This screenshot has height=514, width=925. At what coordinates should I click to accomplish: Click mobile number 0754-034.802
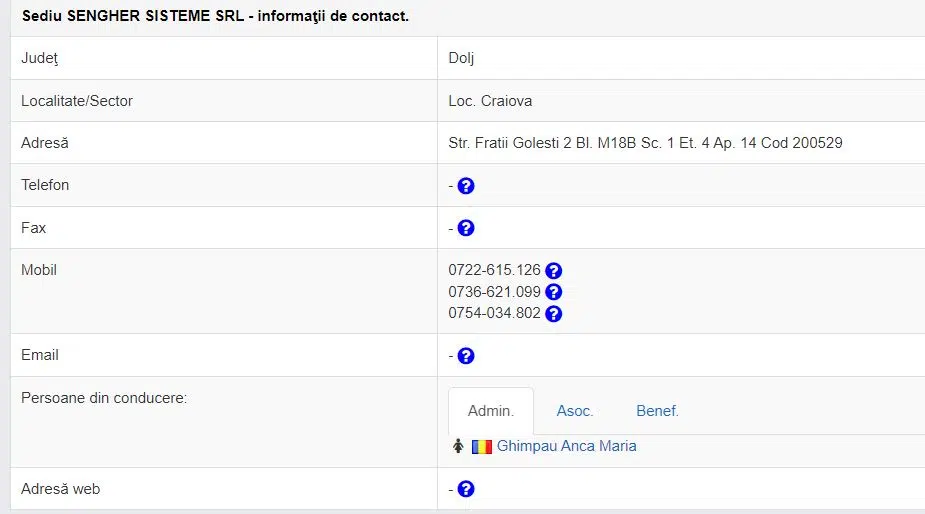[x=494, y=313]
